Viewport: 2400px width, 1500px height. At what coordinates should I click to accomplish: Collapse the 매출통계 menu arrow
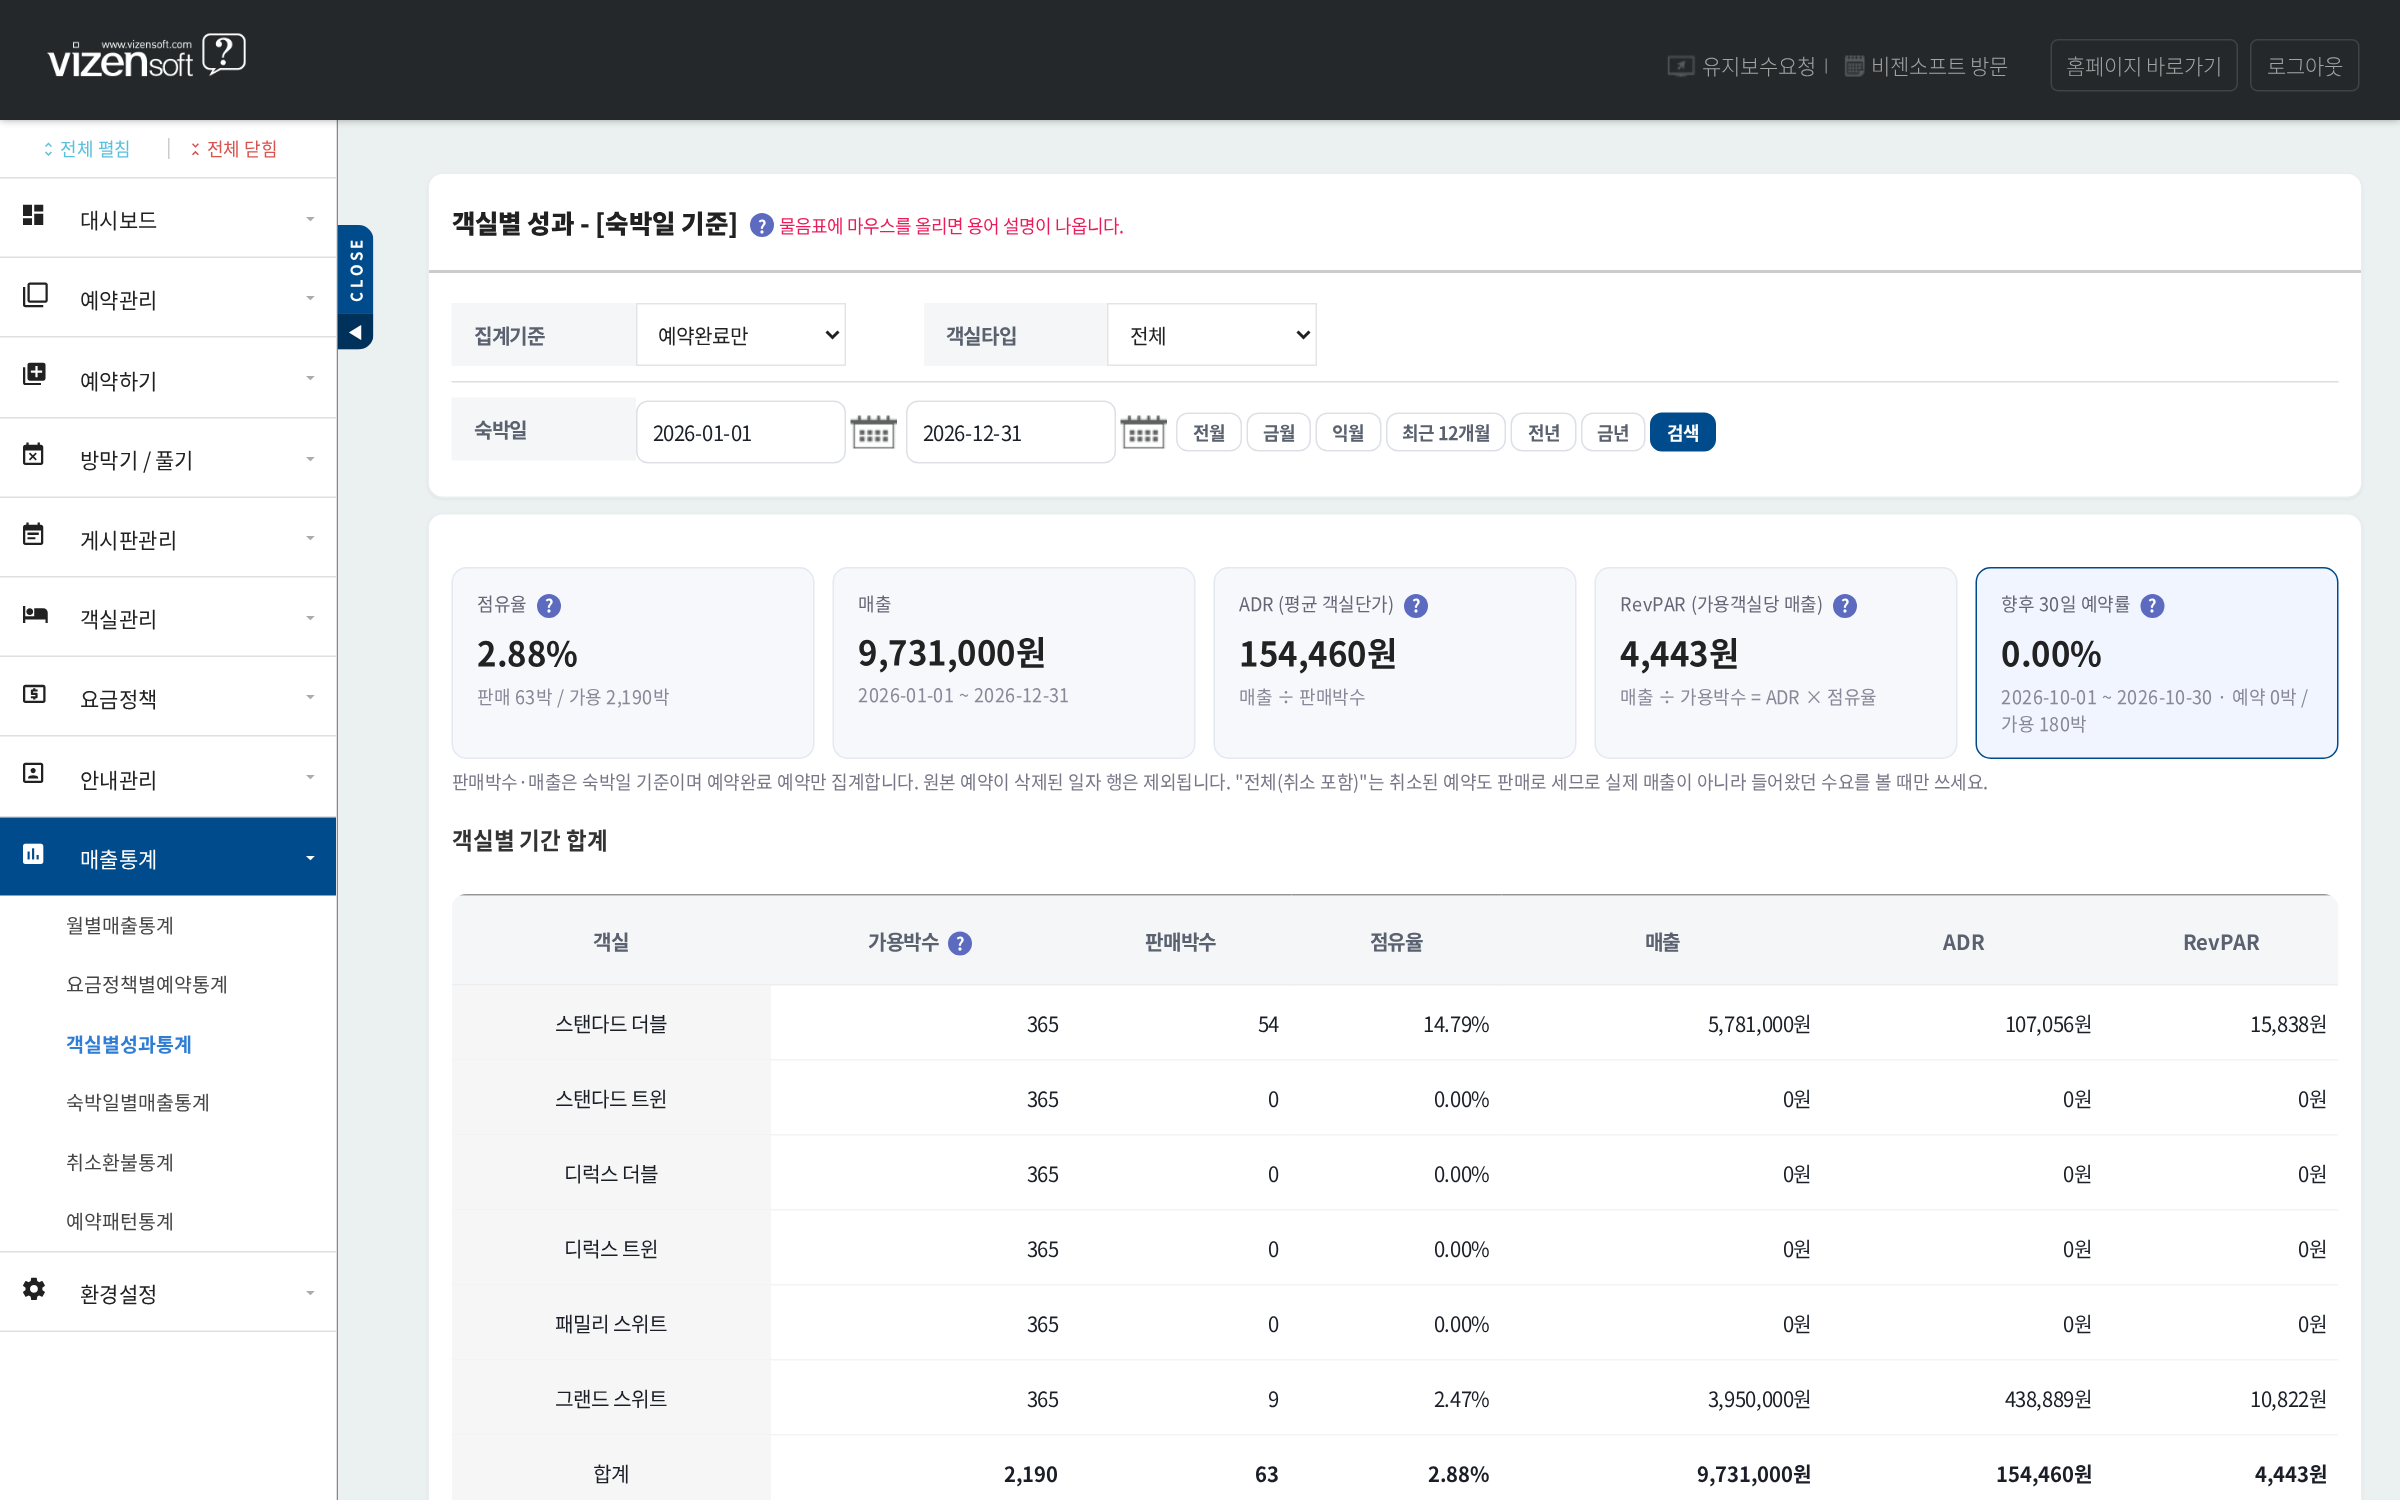click(310, 858)
